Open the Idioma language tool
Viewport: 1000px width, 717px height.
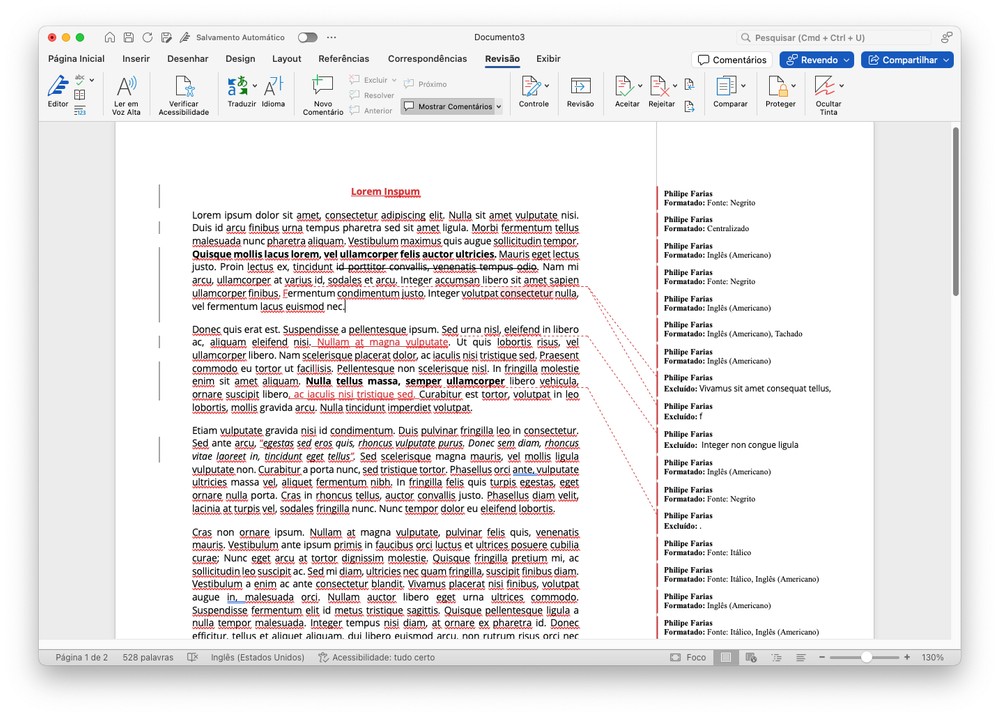(273, 89)
